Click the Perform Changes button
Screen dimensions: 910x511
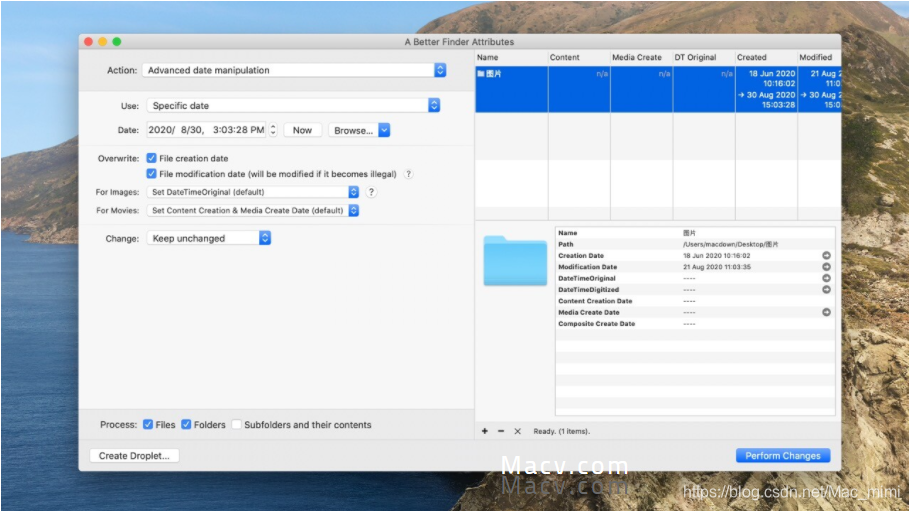[783, 456]
